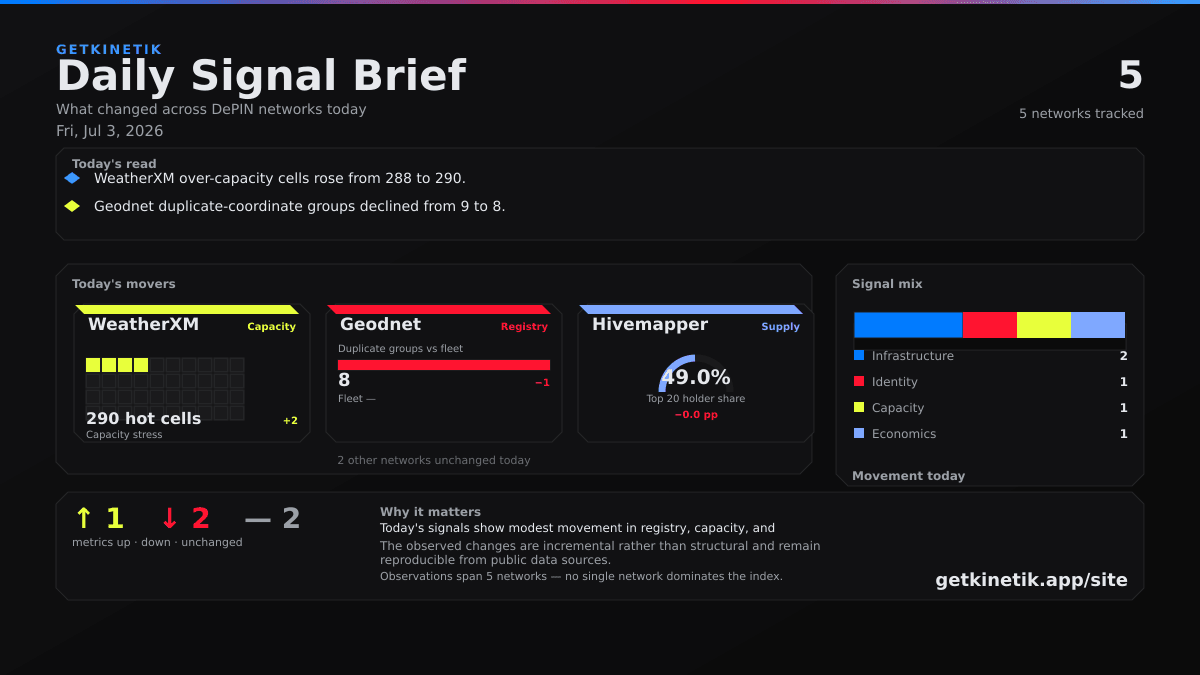The image size is (1200, 675).
Task: Click the 'Today's read' heading
Action: [114, 164]
